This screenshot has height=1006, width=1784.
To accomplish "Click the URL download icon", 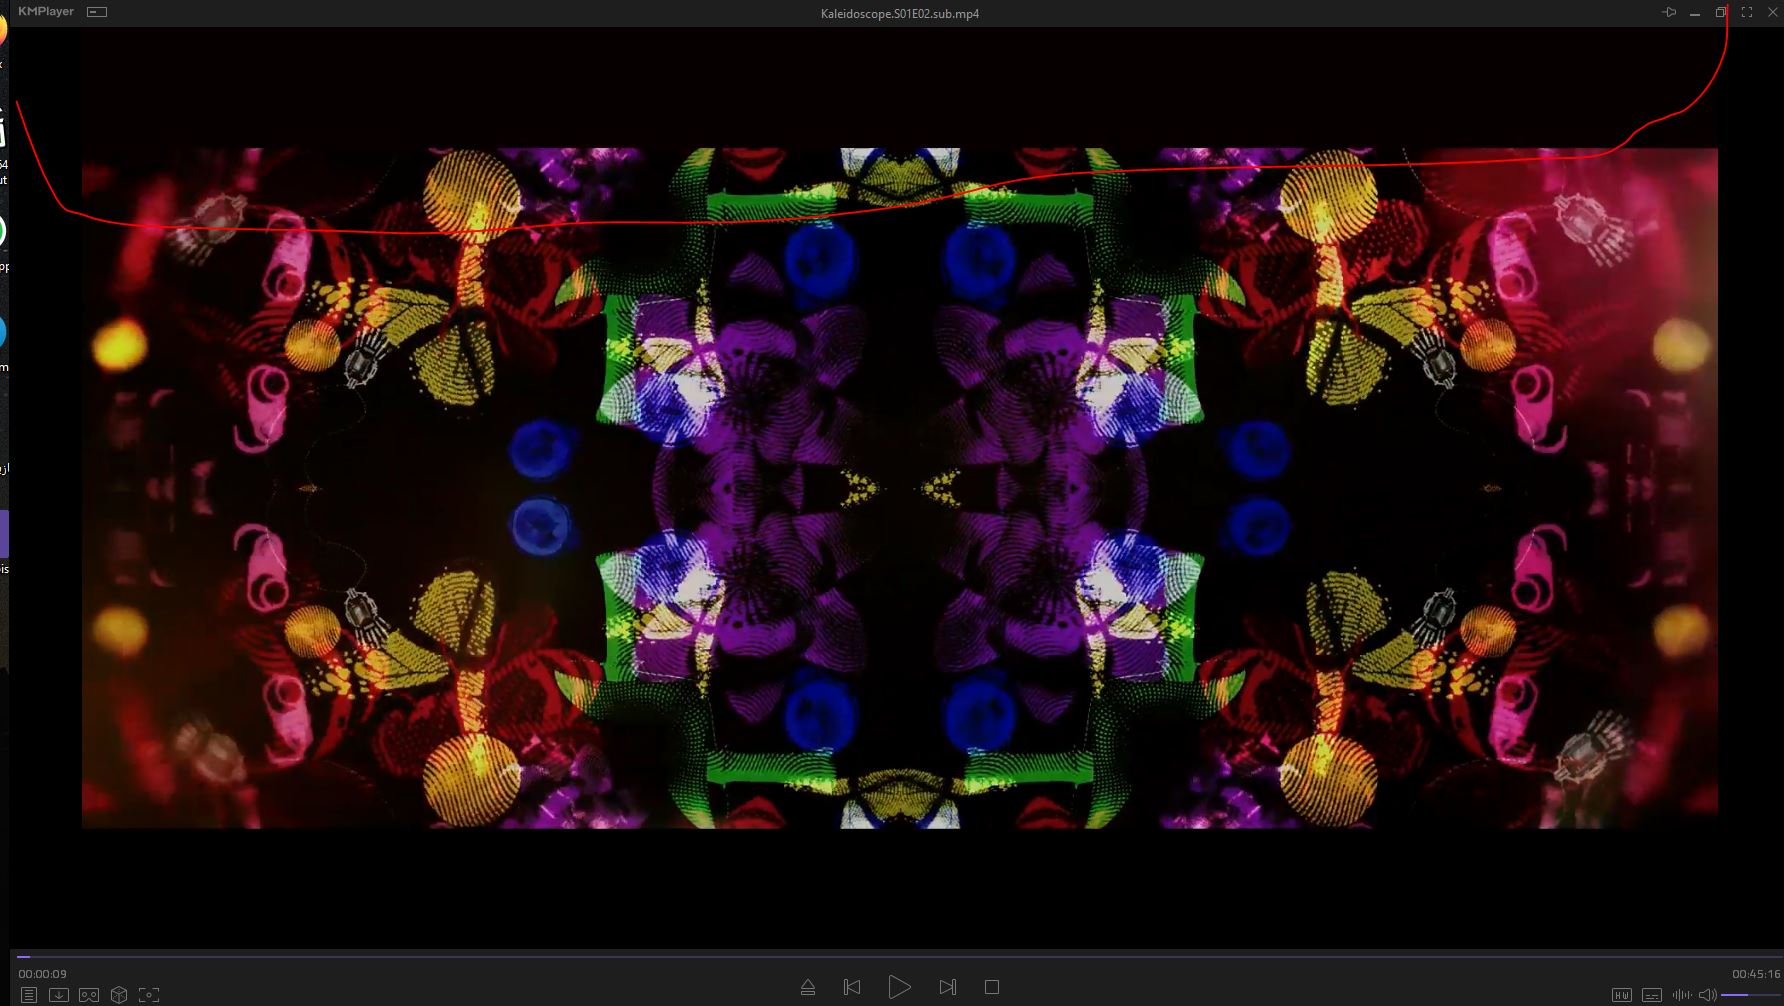I will (x=59, y=994).
